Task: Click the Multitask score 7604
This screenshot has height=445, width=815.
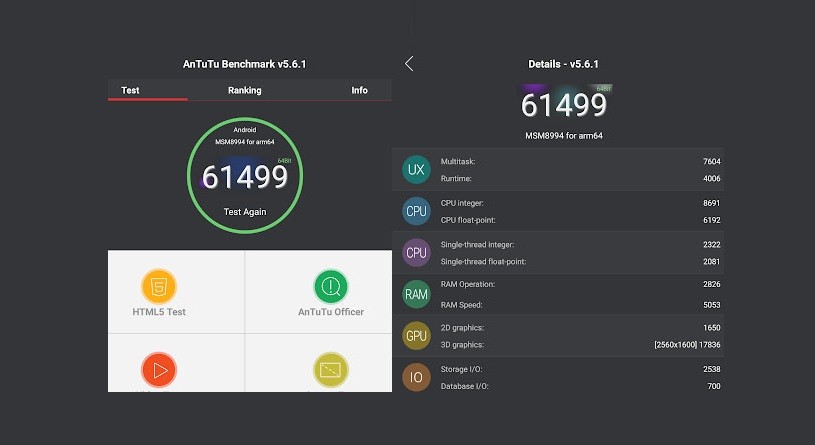Action: pyautogui.click(x=712, y=161)
